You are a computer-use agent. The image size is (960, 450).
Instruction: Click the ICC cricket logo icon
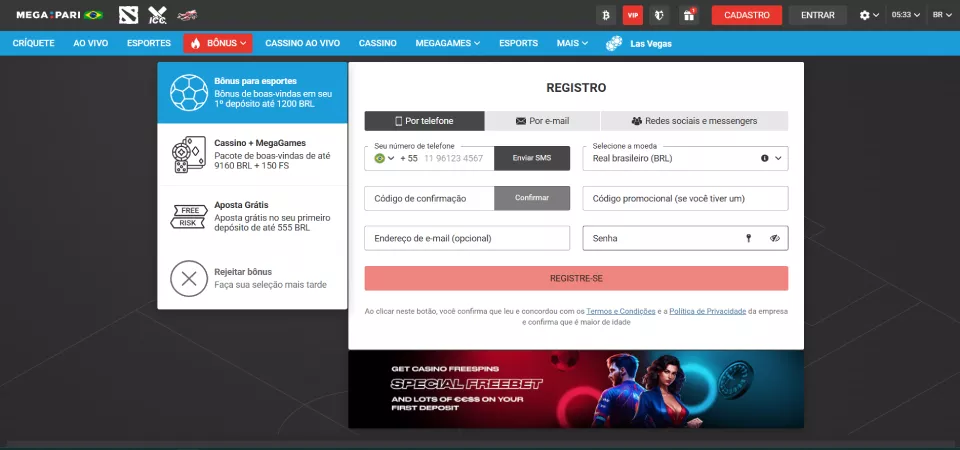tap(157, 15)
